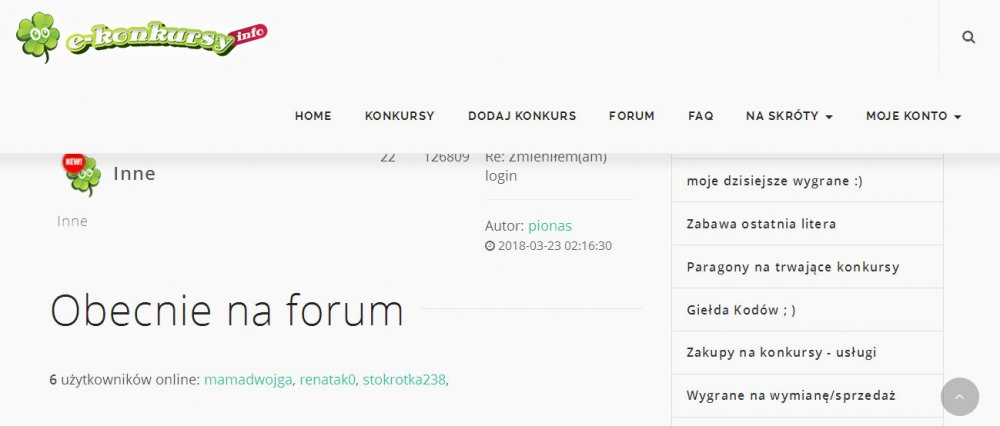1000x426 pixels.
Task: Open the MOJE KONTO dropdown
Action: [913, 116]
